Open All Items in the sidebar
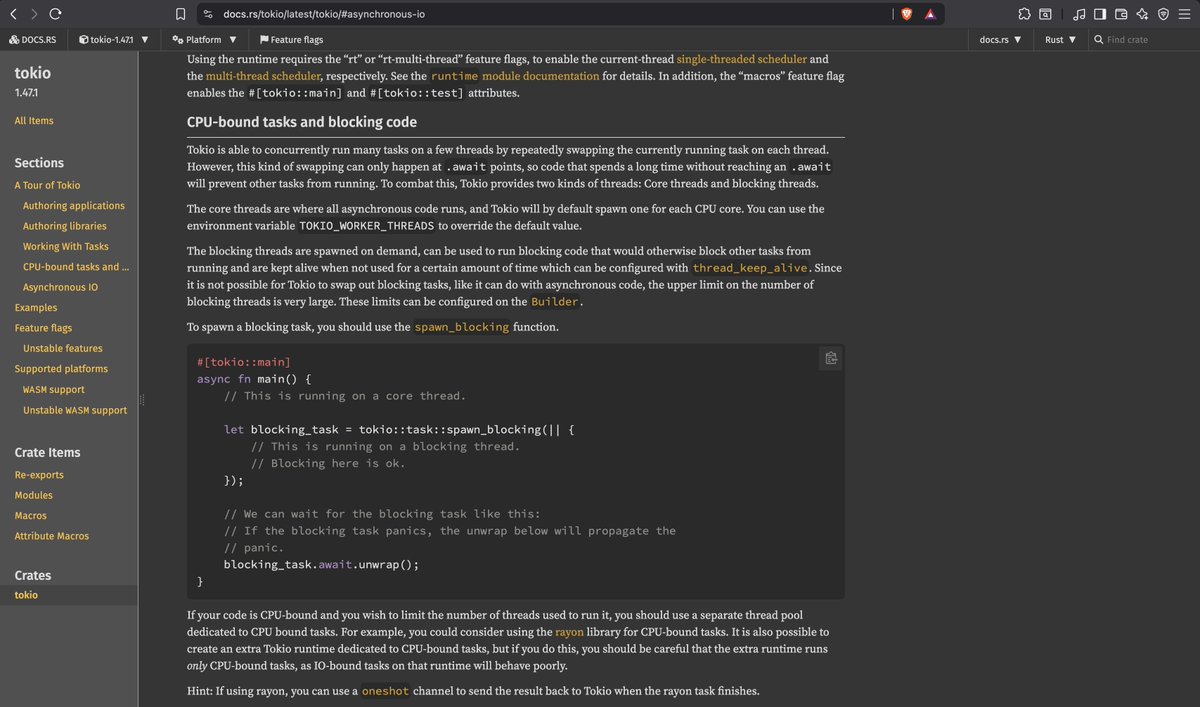The image size is (1200, 707). coord(34,120)
